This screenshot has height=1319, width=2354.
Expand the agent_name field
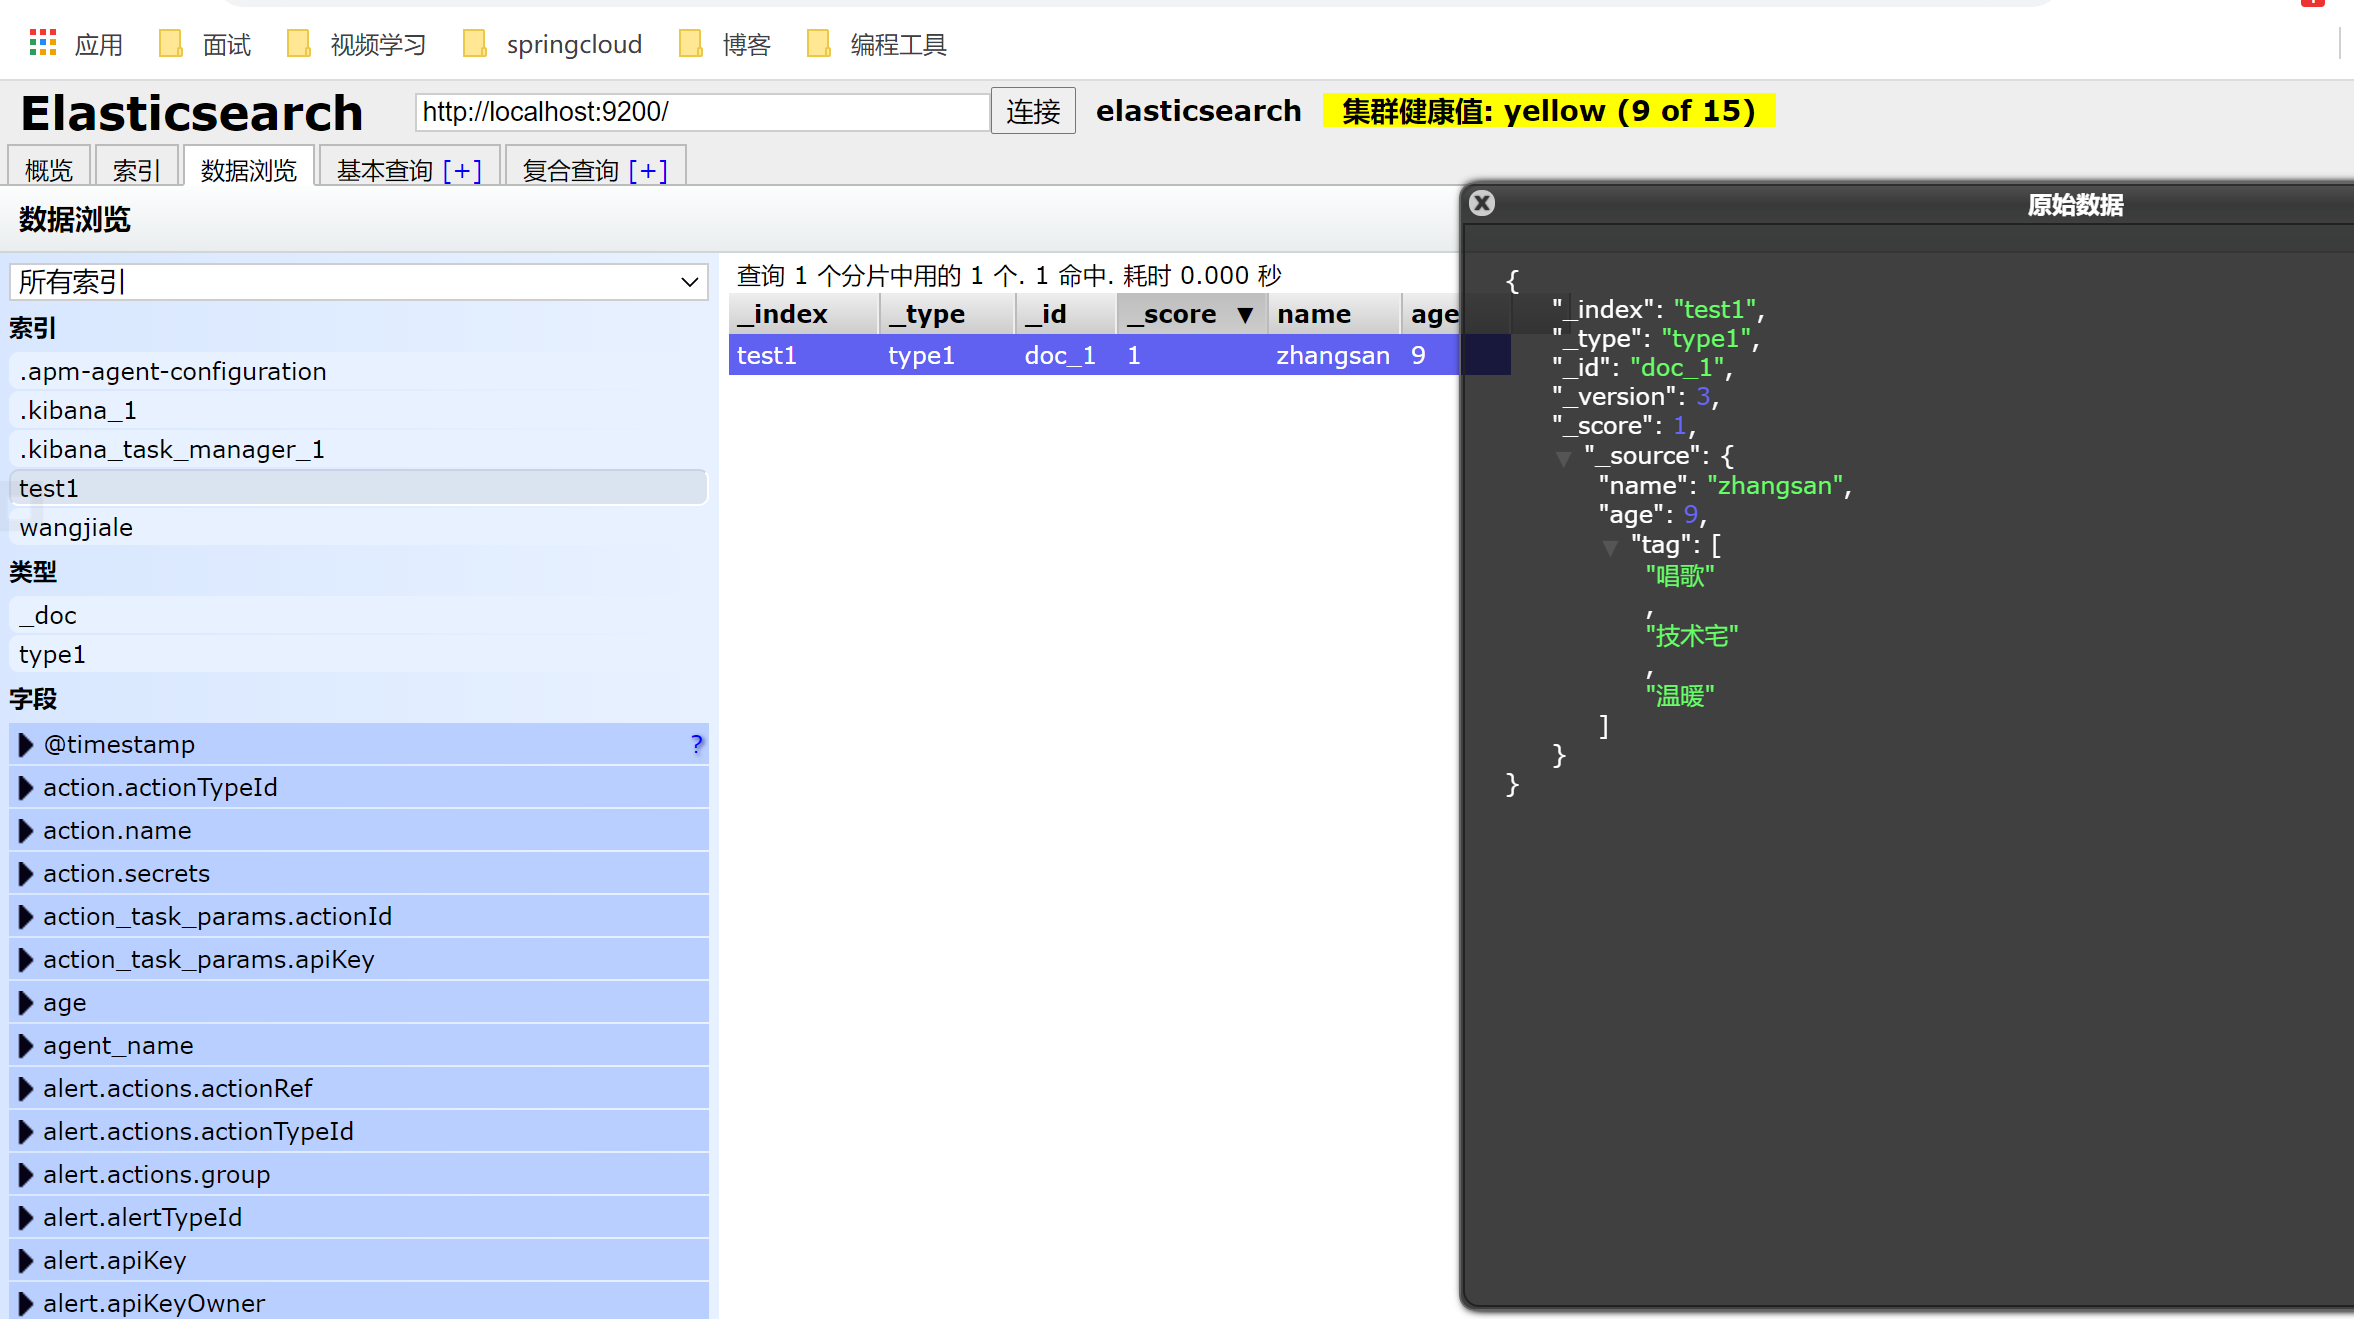click(x=26, y=1045)
